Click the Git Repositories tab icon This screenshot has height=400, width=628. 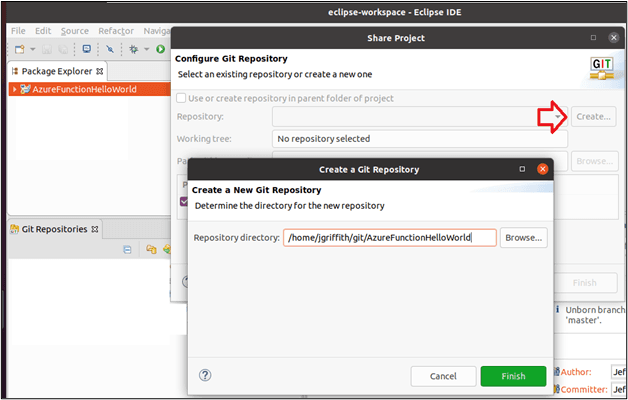click(x=14, y=229)
